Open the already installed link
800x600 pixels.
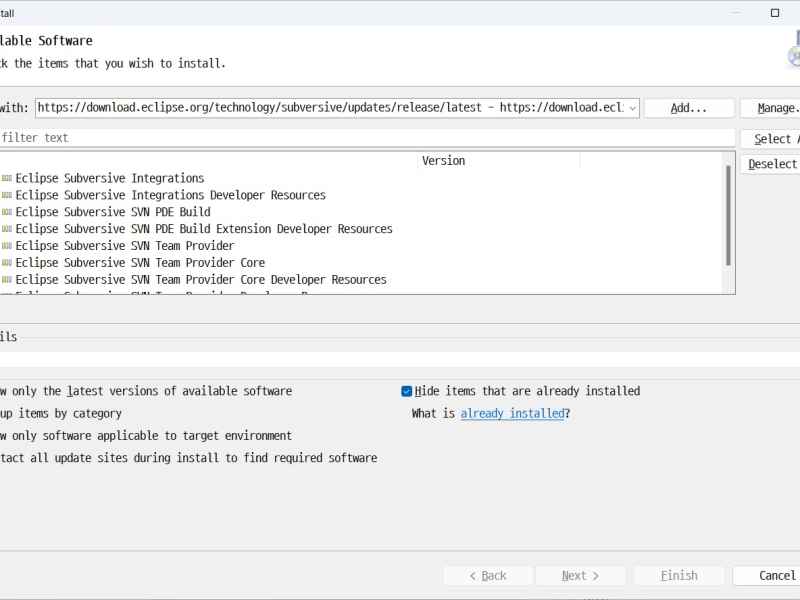point(512,413)
